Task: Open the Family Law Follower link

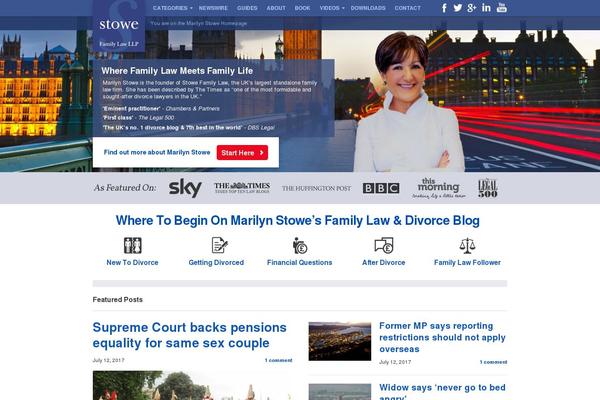Action: tap(467, 263)
